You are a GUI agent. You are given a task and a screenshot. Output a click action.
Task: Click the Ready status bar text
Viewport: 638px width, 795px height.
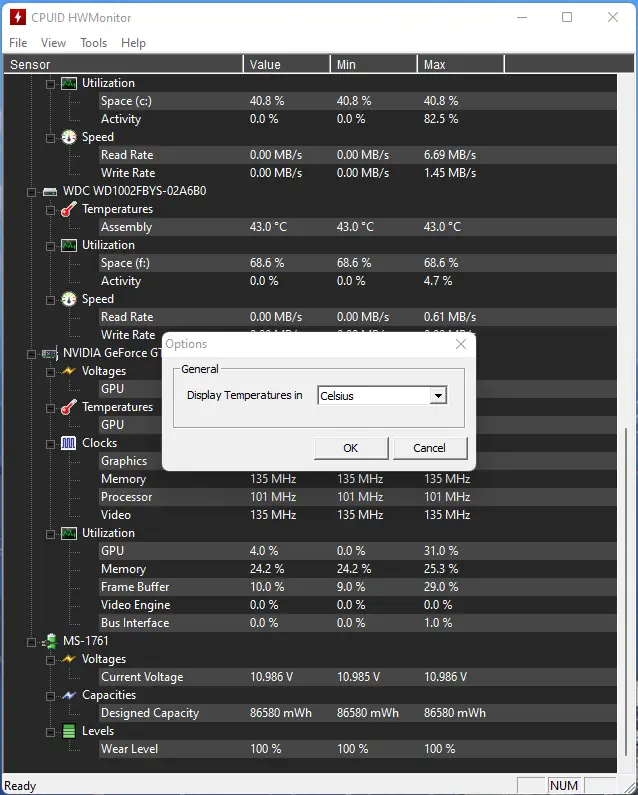tap(20, 786)
